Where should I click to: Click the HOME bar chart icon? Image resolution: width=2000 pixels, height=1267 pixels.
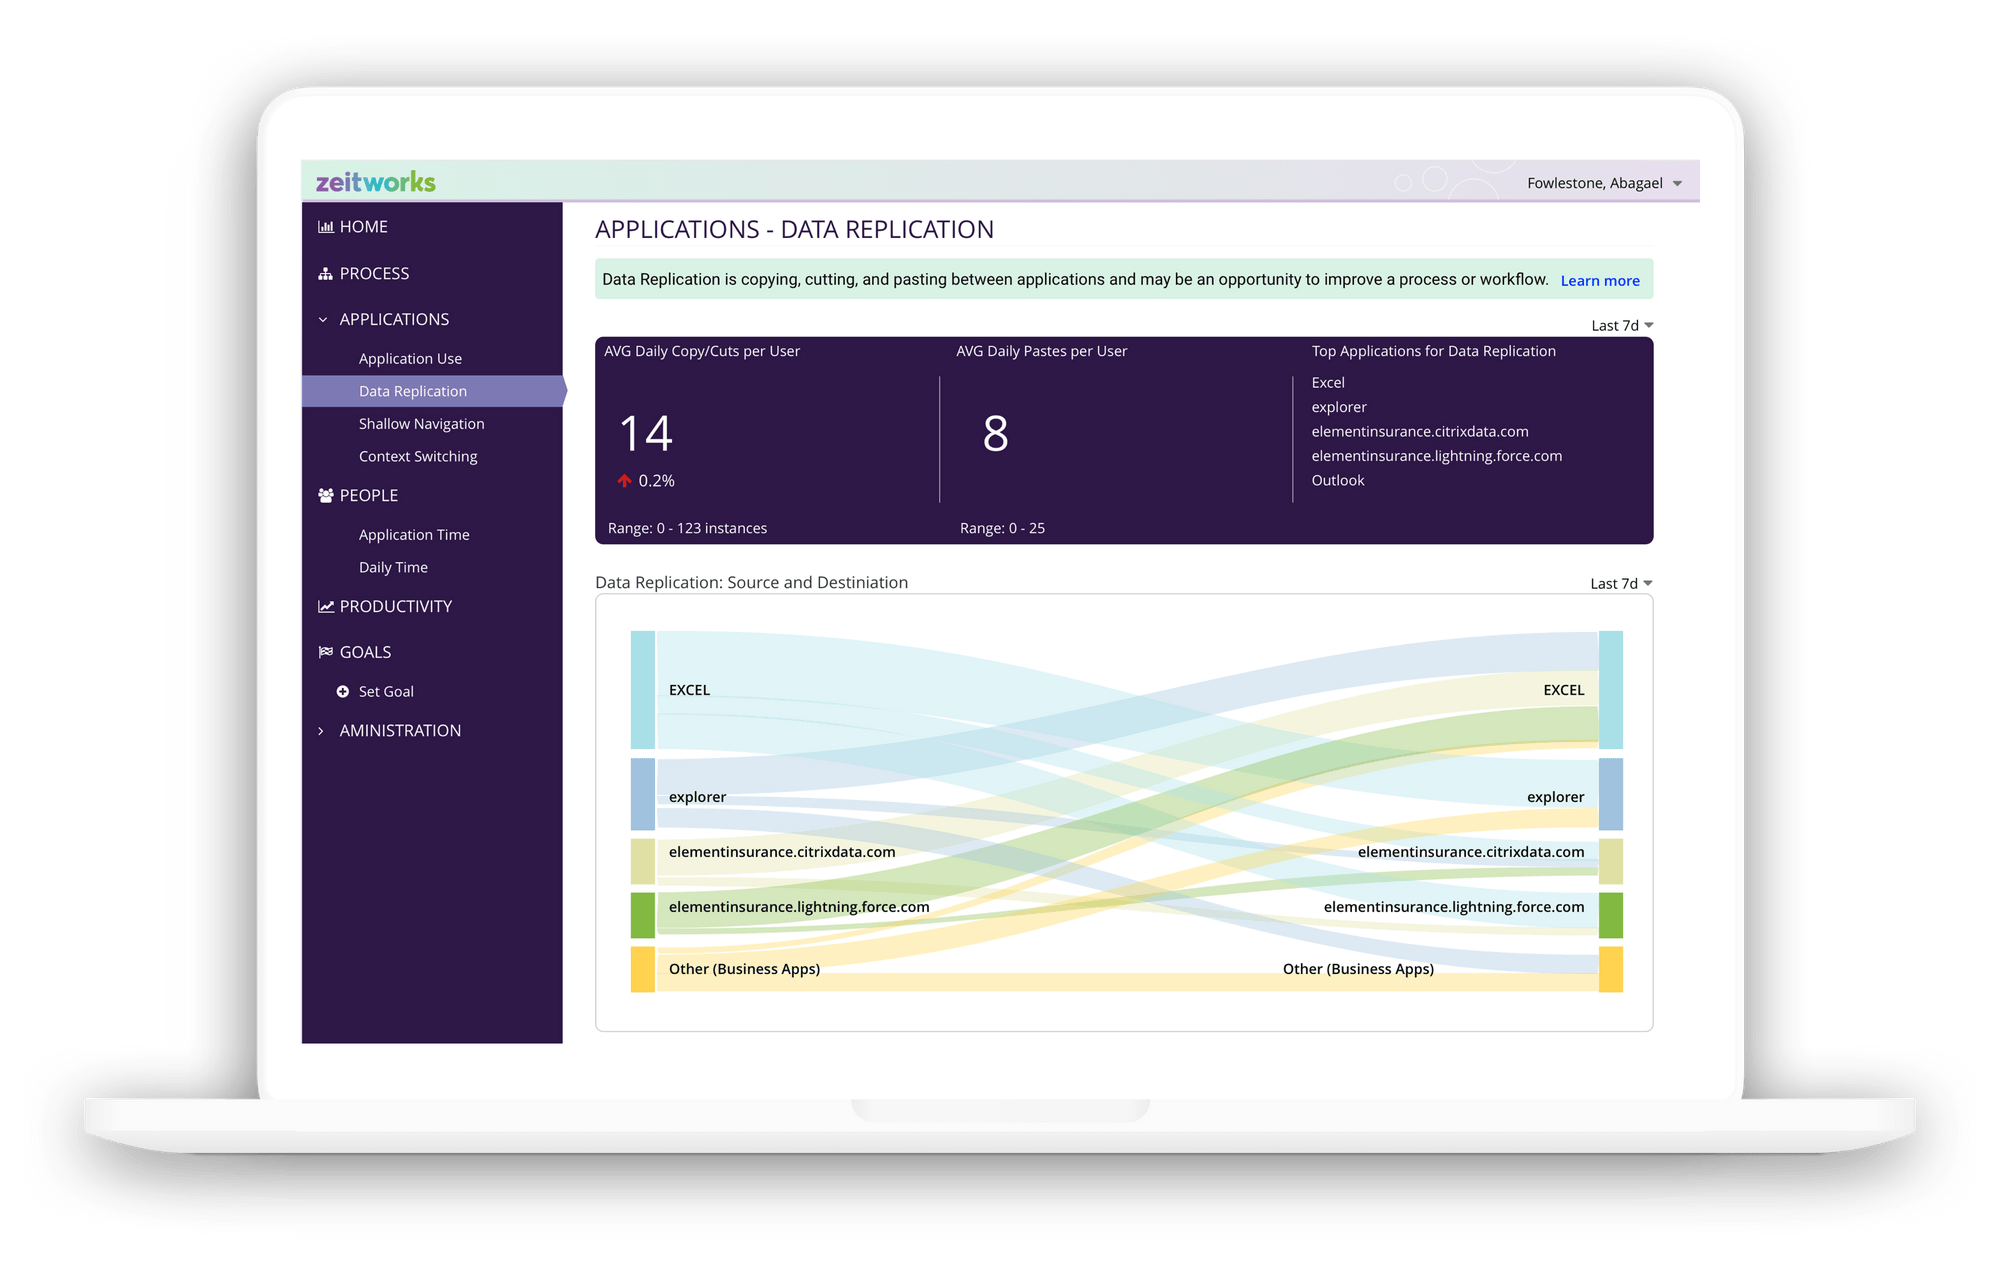point(326,227)
